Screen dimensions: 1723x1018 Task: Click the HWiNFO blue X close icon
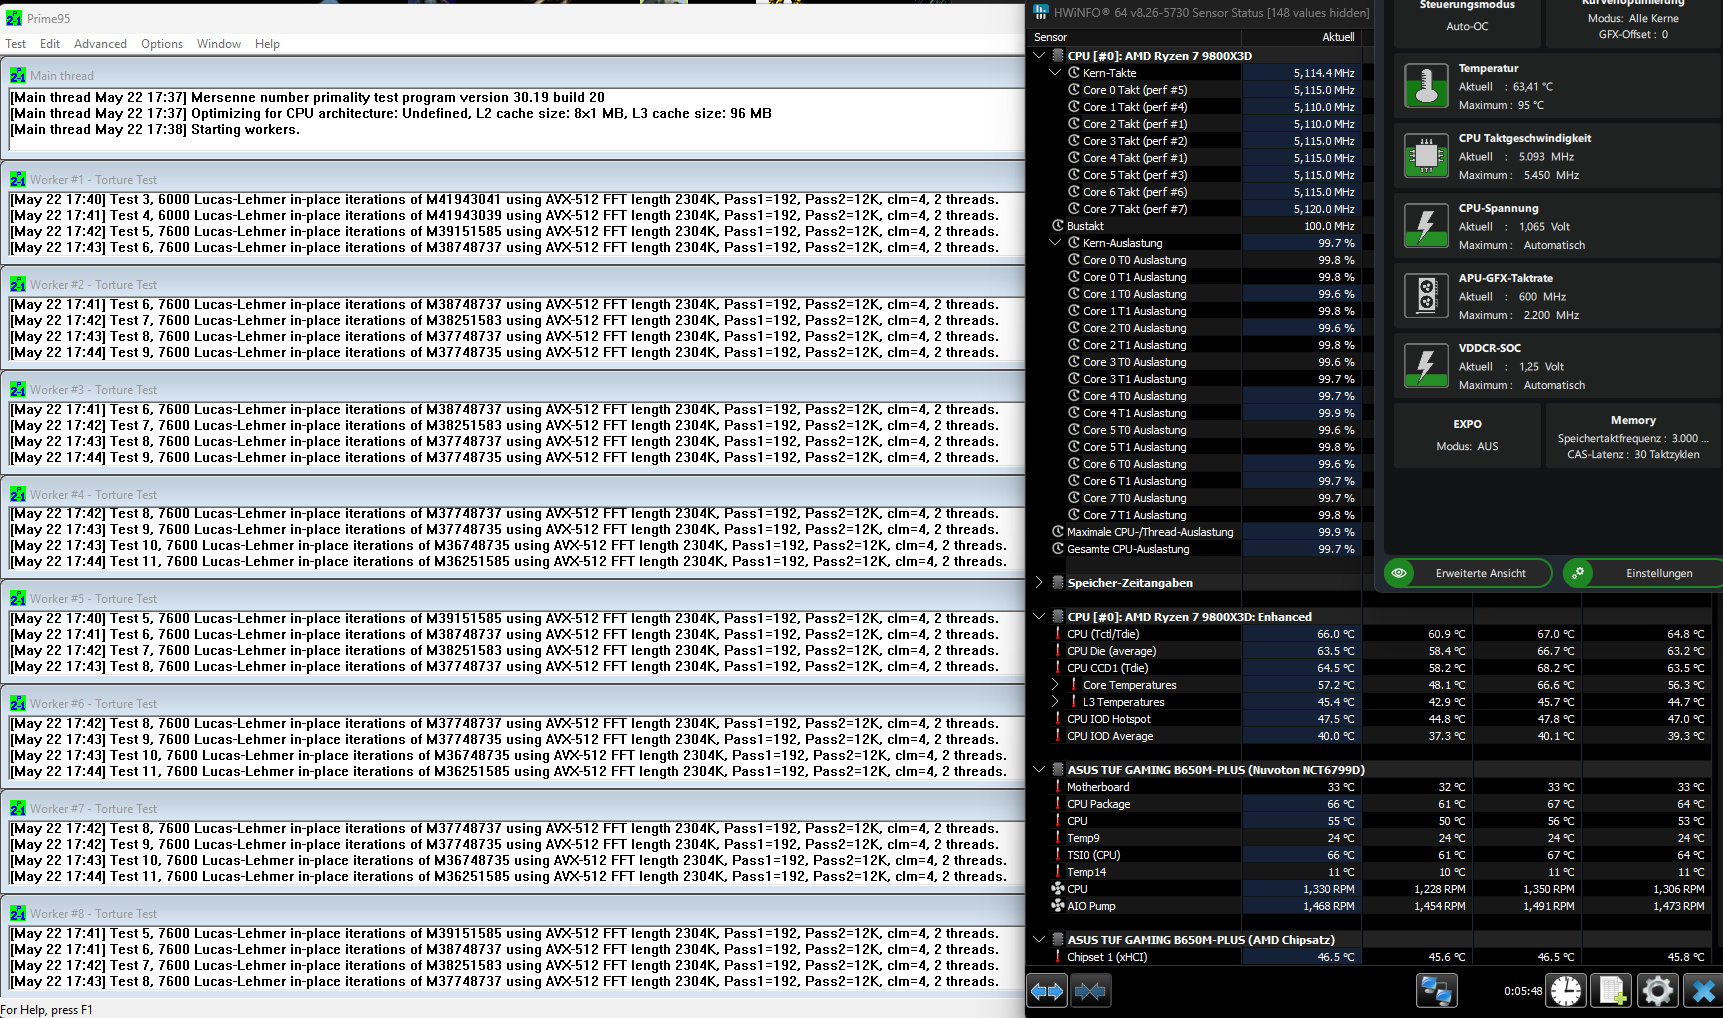point(1703,991)
